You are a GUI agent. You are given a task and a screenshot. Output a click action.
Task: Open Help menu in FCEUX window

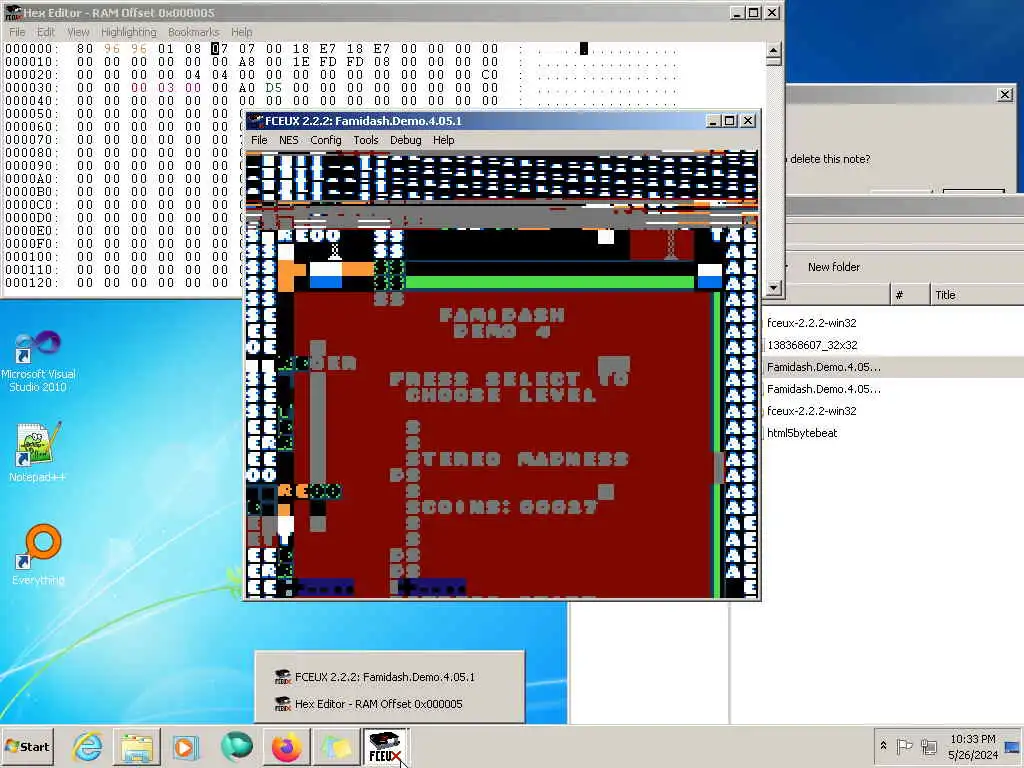[443, 140]
